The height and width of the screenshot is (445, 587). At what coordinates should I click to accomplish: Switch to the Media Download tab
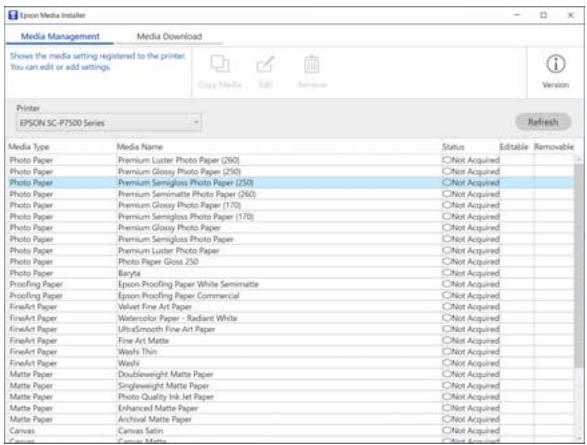coord(169,36)
